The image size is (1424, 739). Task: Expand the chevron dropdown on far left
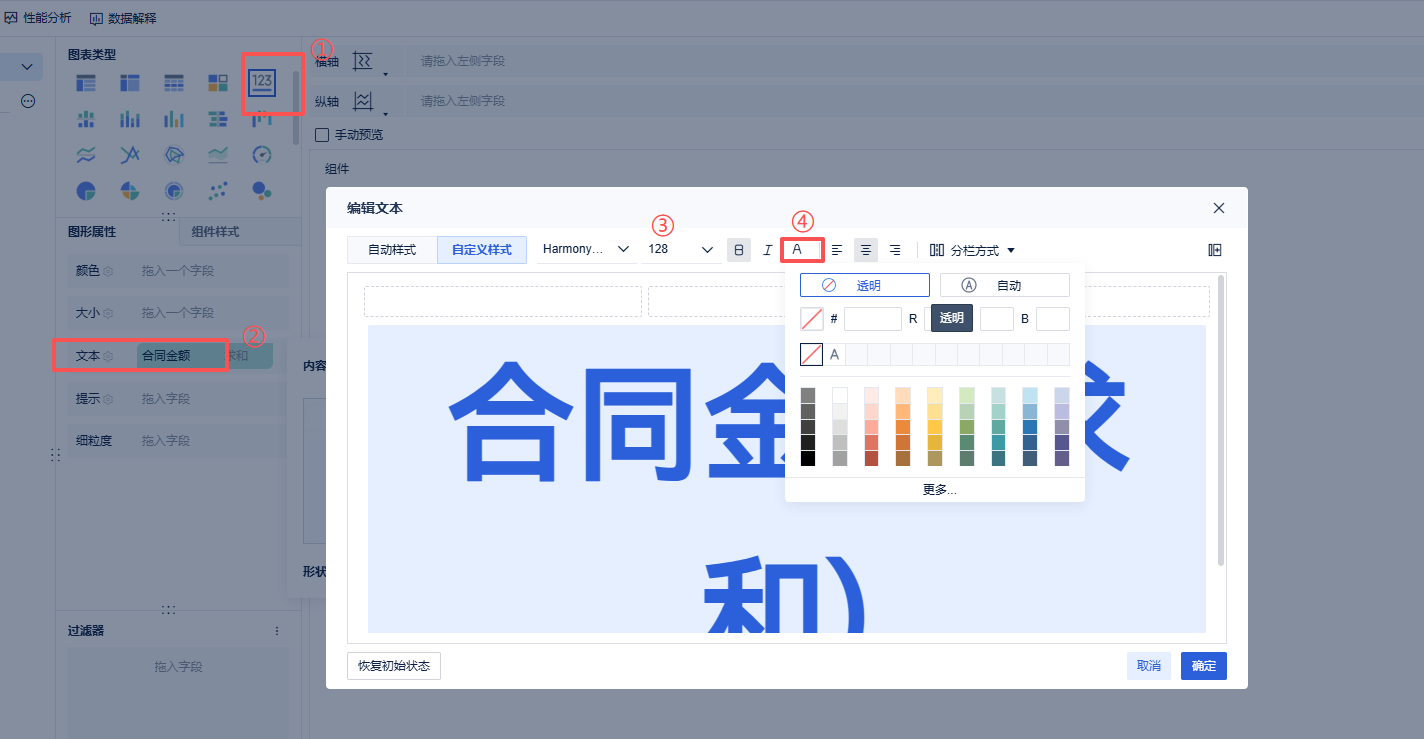coord(26,67)
